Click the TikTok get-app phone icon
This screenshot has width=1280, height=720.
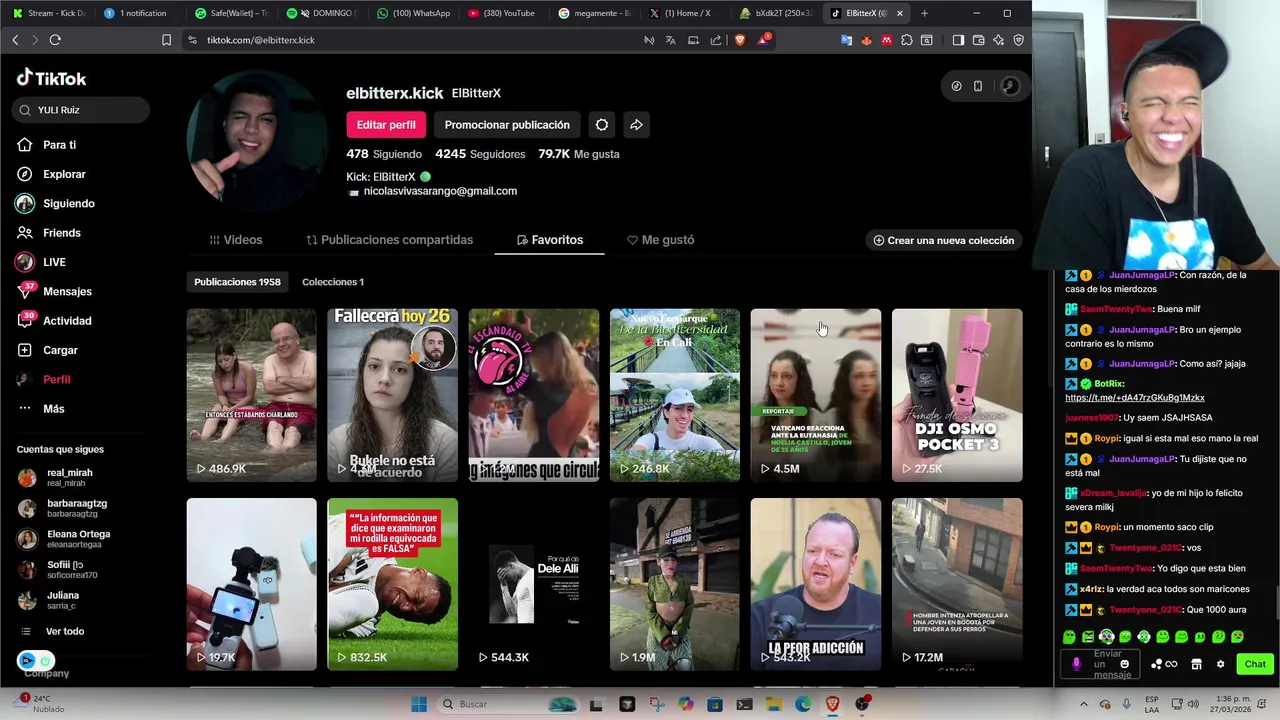(978, 86)
